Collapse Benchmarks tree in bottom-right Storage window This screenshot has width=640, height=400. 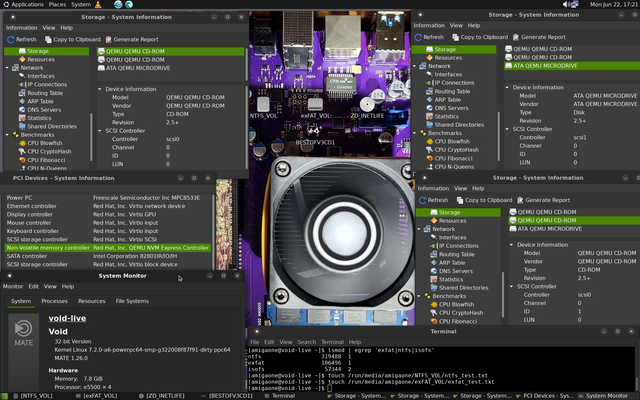[419, 296]
